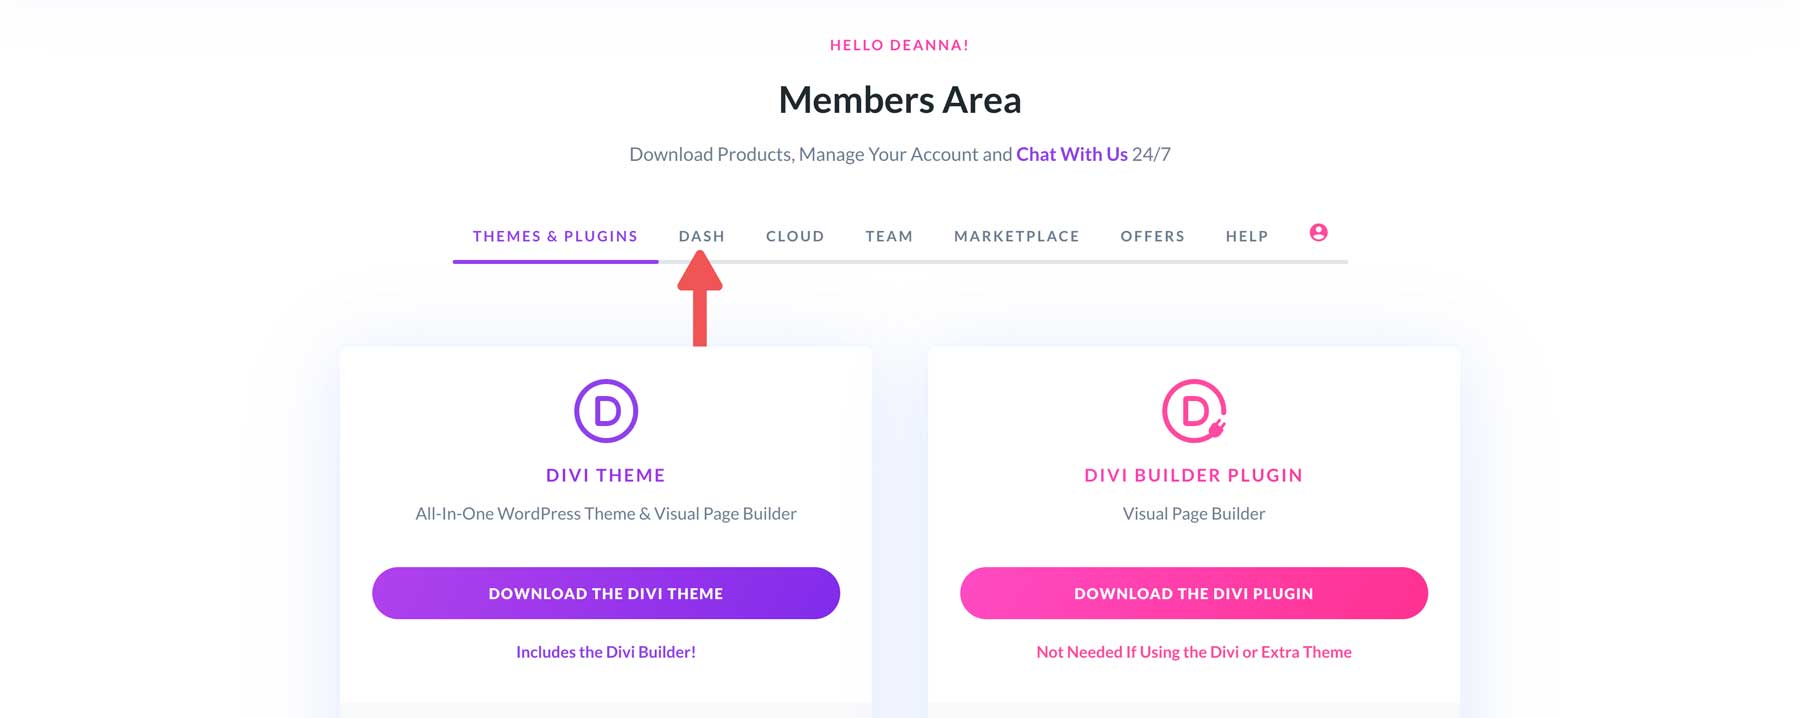Click 'Not Needed If Using the Divi or Extra Theme'
This screenshot has width=1800, height=718.
(x=1193, y=651)
